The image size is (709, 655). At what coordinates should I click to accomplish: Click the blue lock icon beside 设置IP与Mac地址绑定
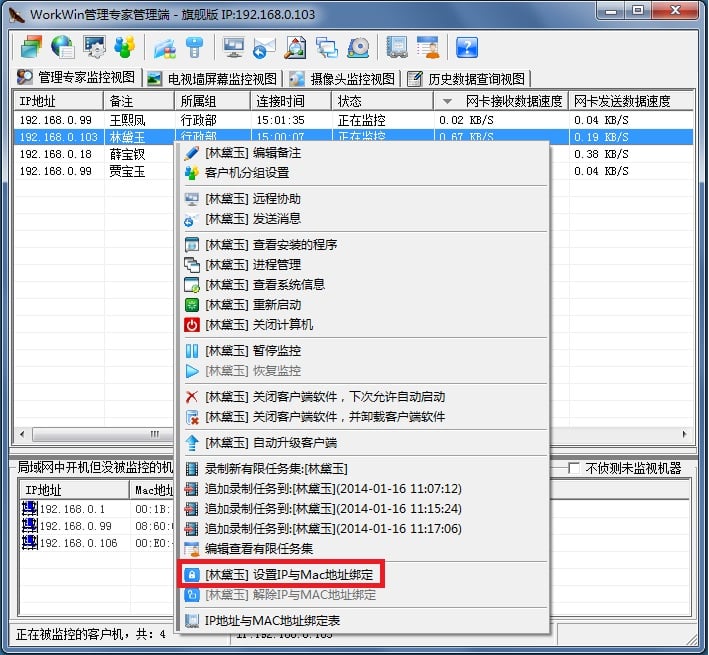(192, 575)
